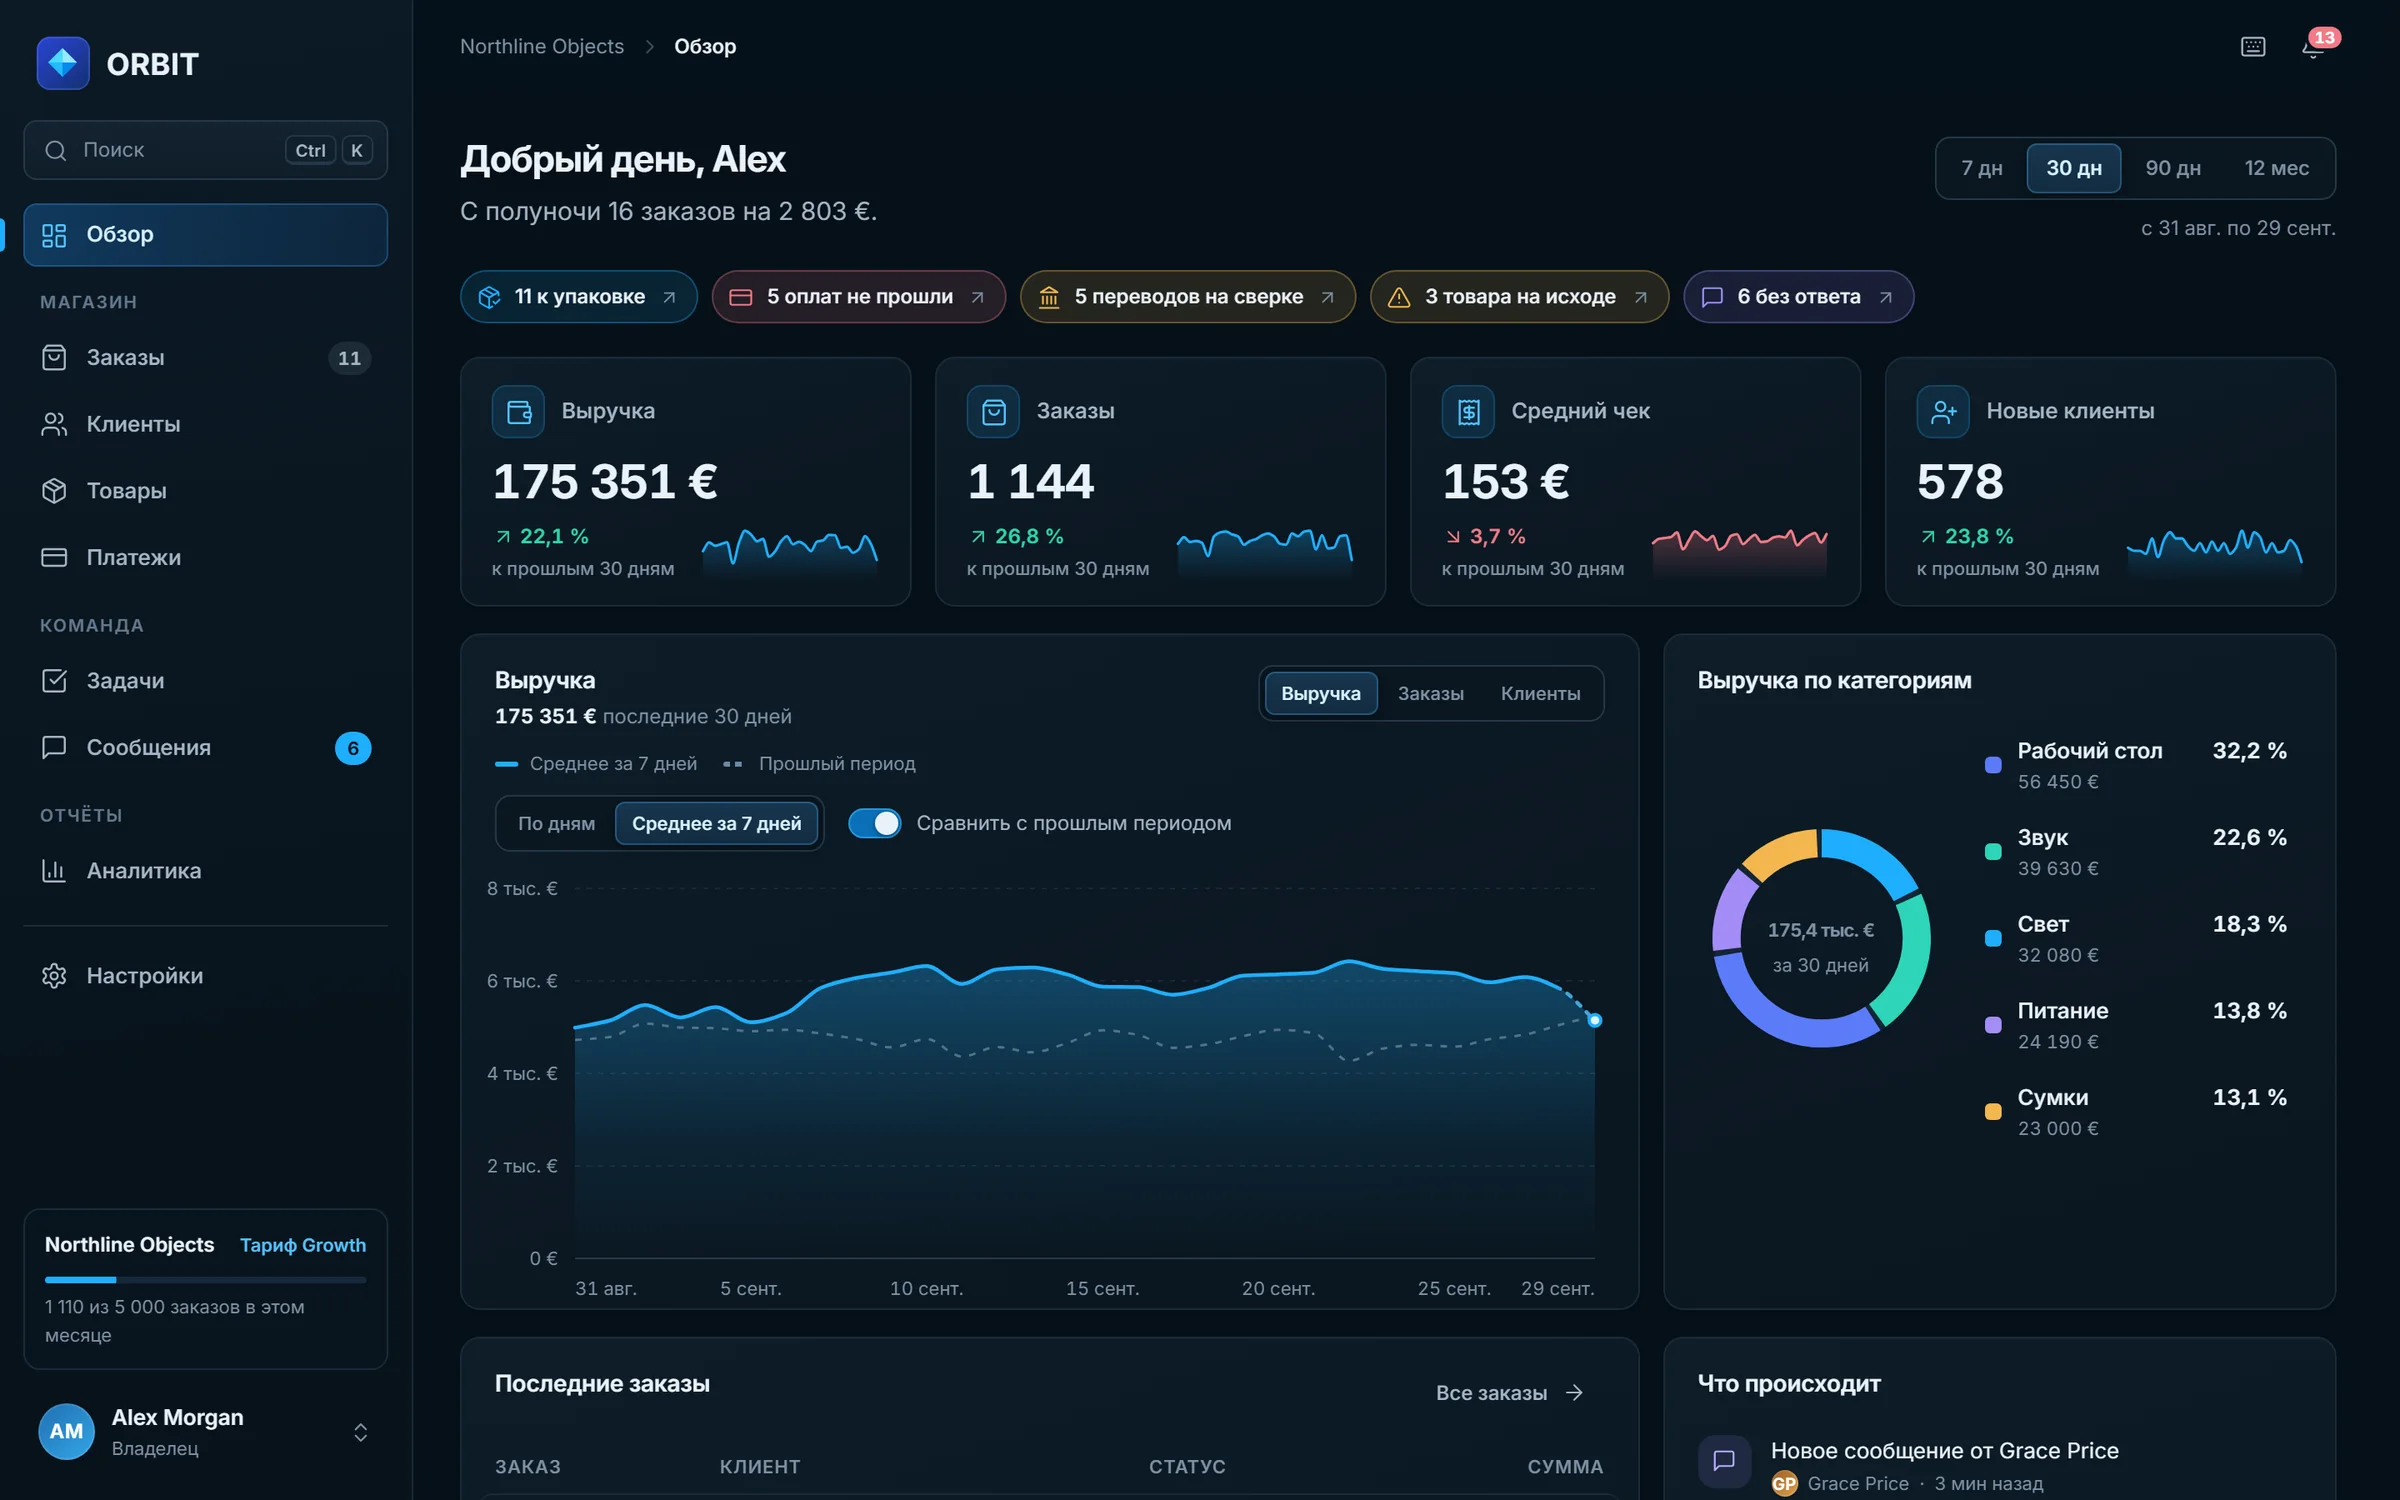Select the Выручка chart tab
Image resolution: width=2400 pixels, height=1500 pixels.
(x=1320, y=693)
